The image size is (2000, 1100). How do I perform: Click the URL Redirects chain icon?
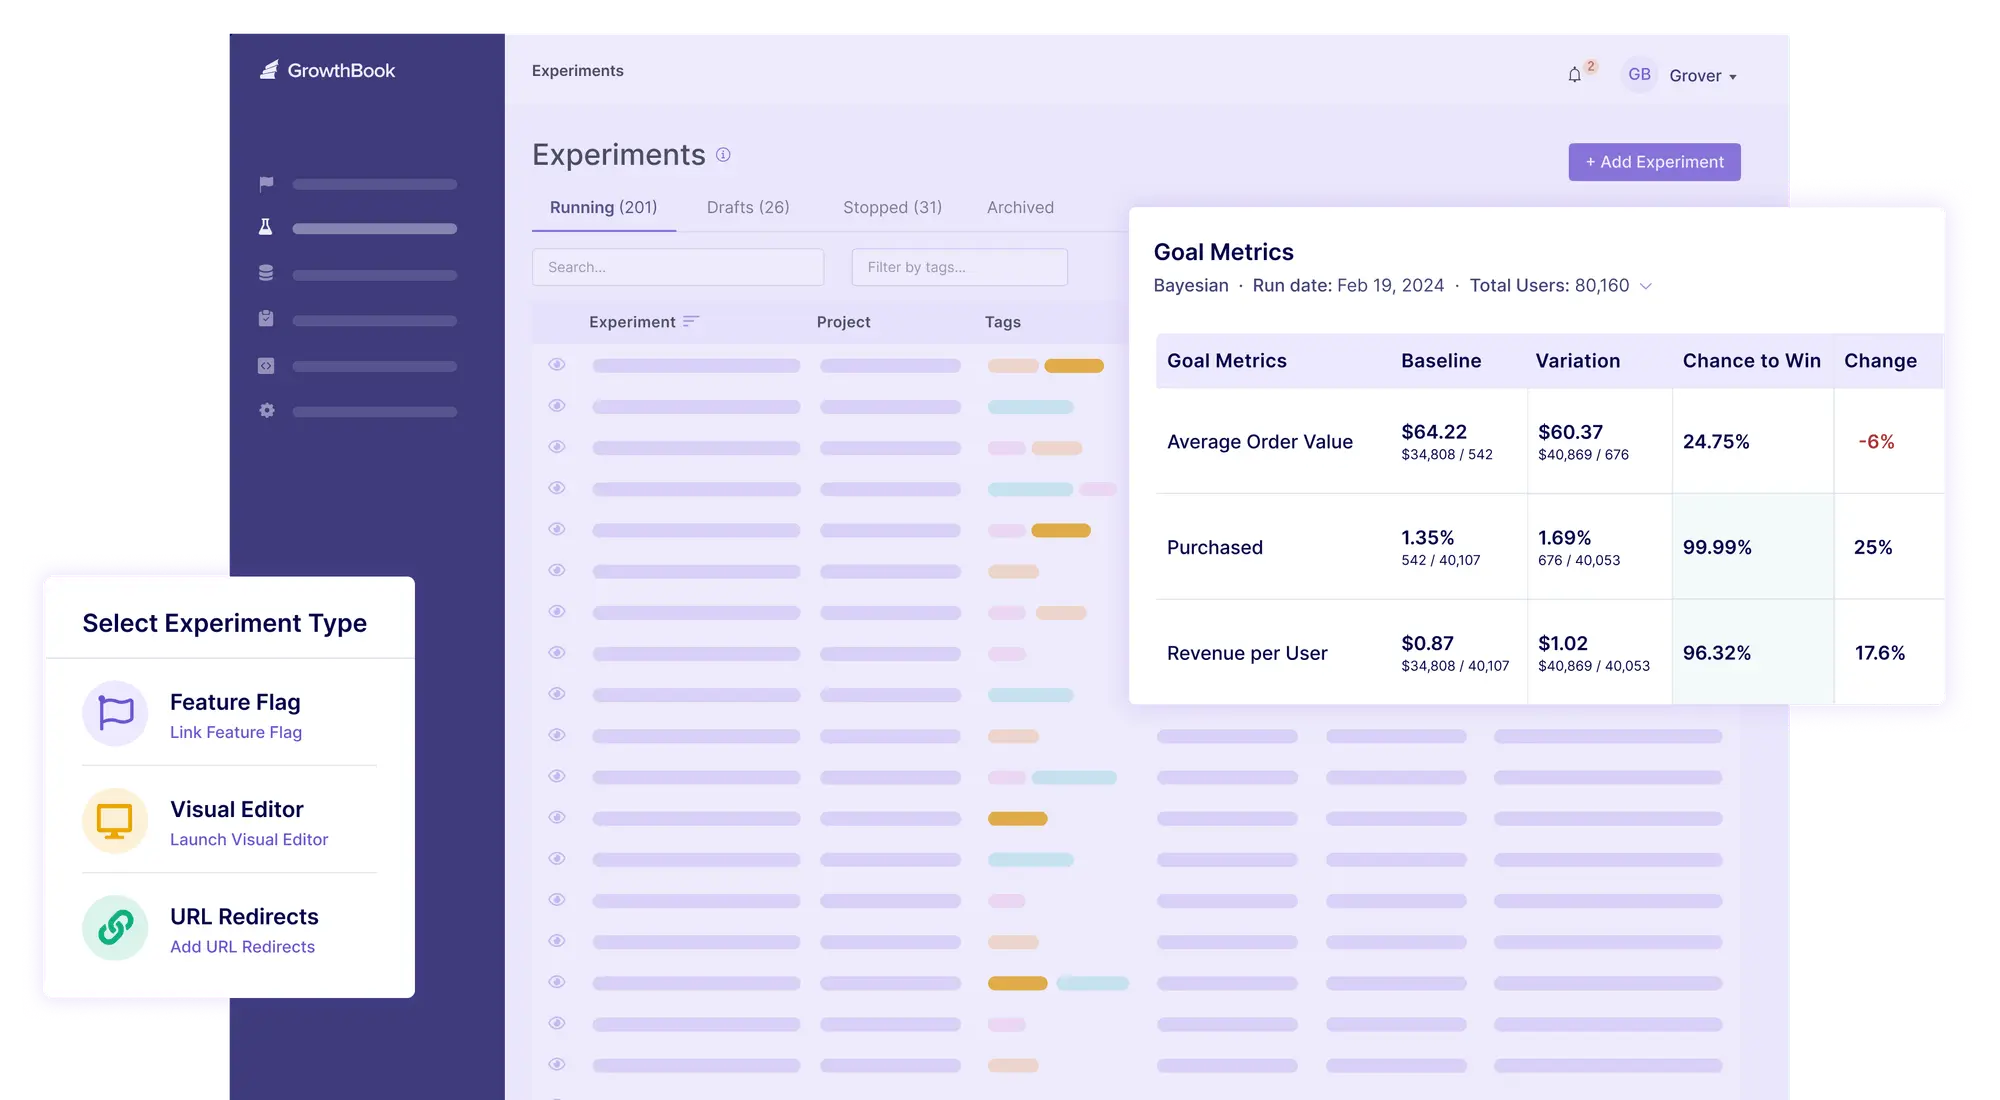click(x=116, y=928)
